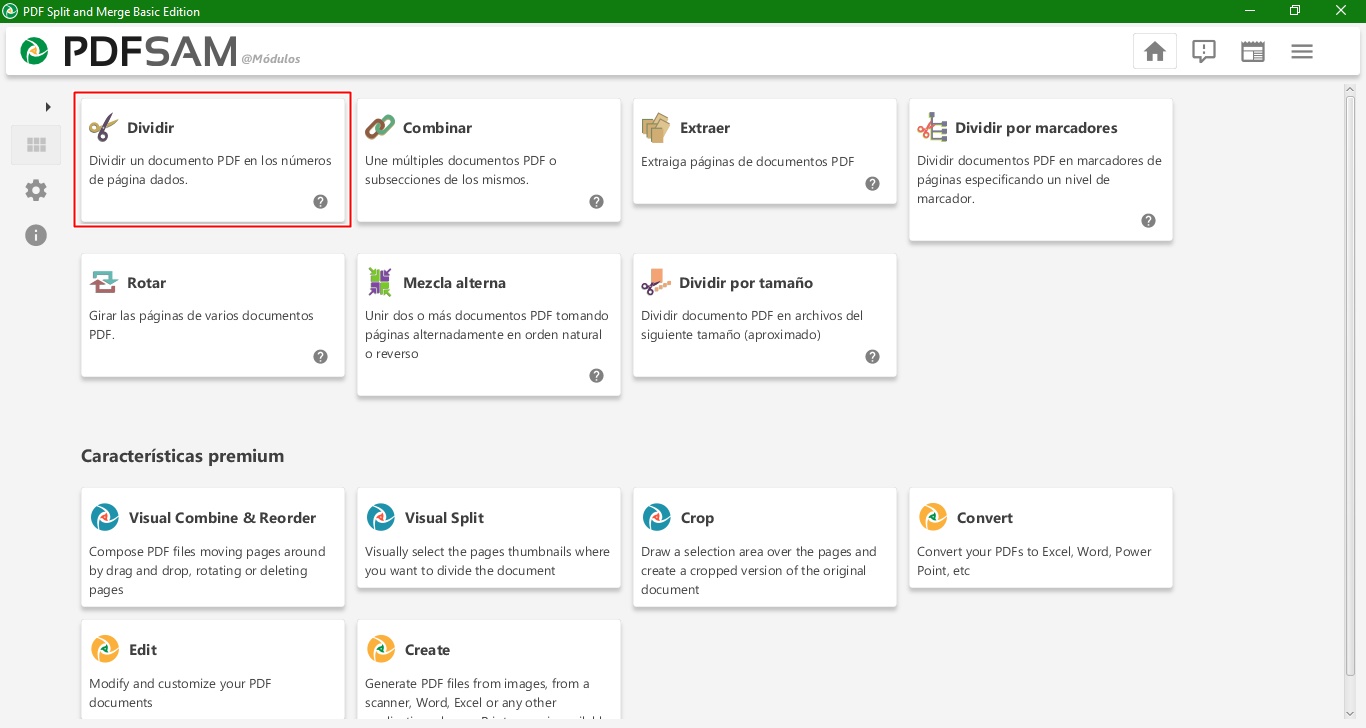Click the title bar application icon
The width and height of the screenshot is (1366, 728).
(11, 11)
